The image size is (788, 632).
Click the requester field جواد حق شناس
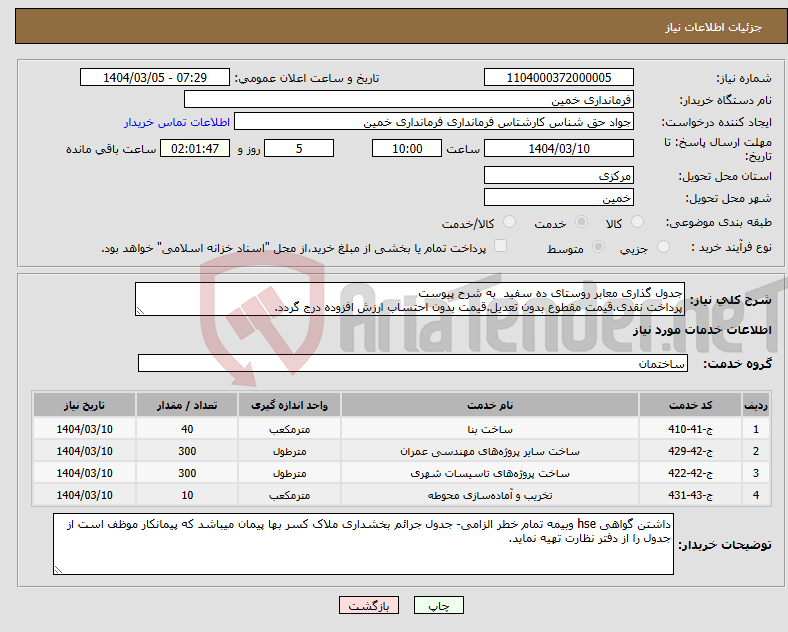click(434, 122)
